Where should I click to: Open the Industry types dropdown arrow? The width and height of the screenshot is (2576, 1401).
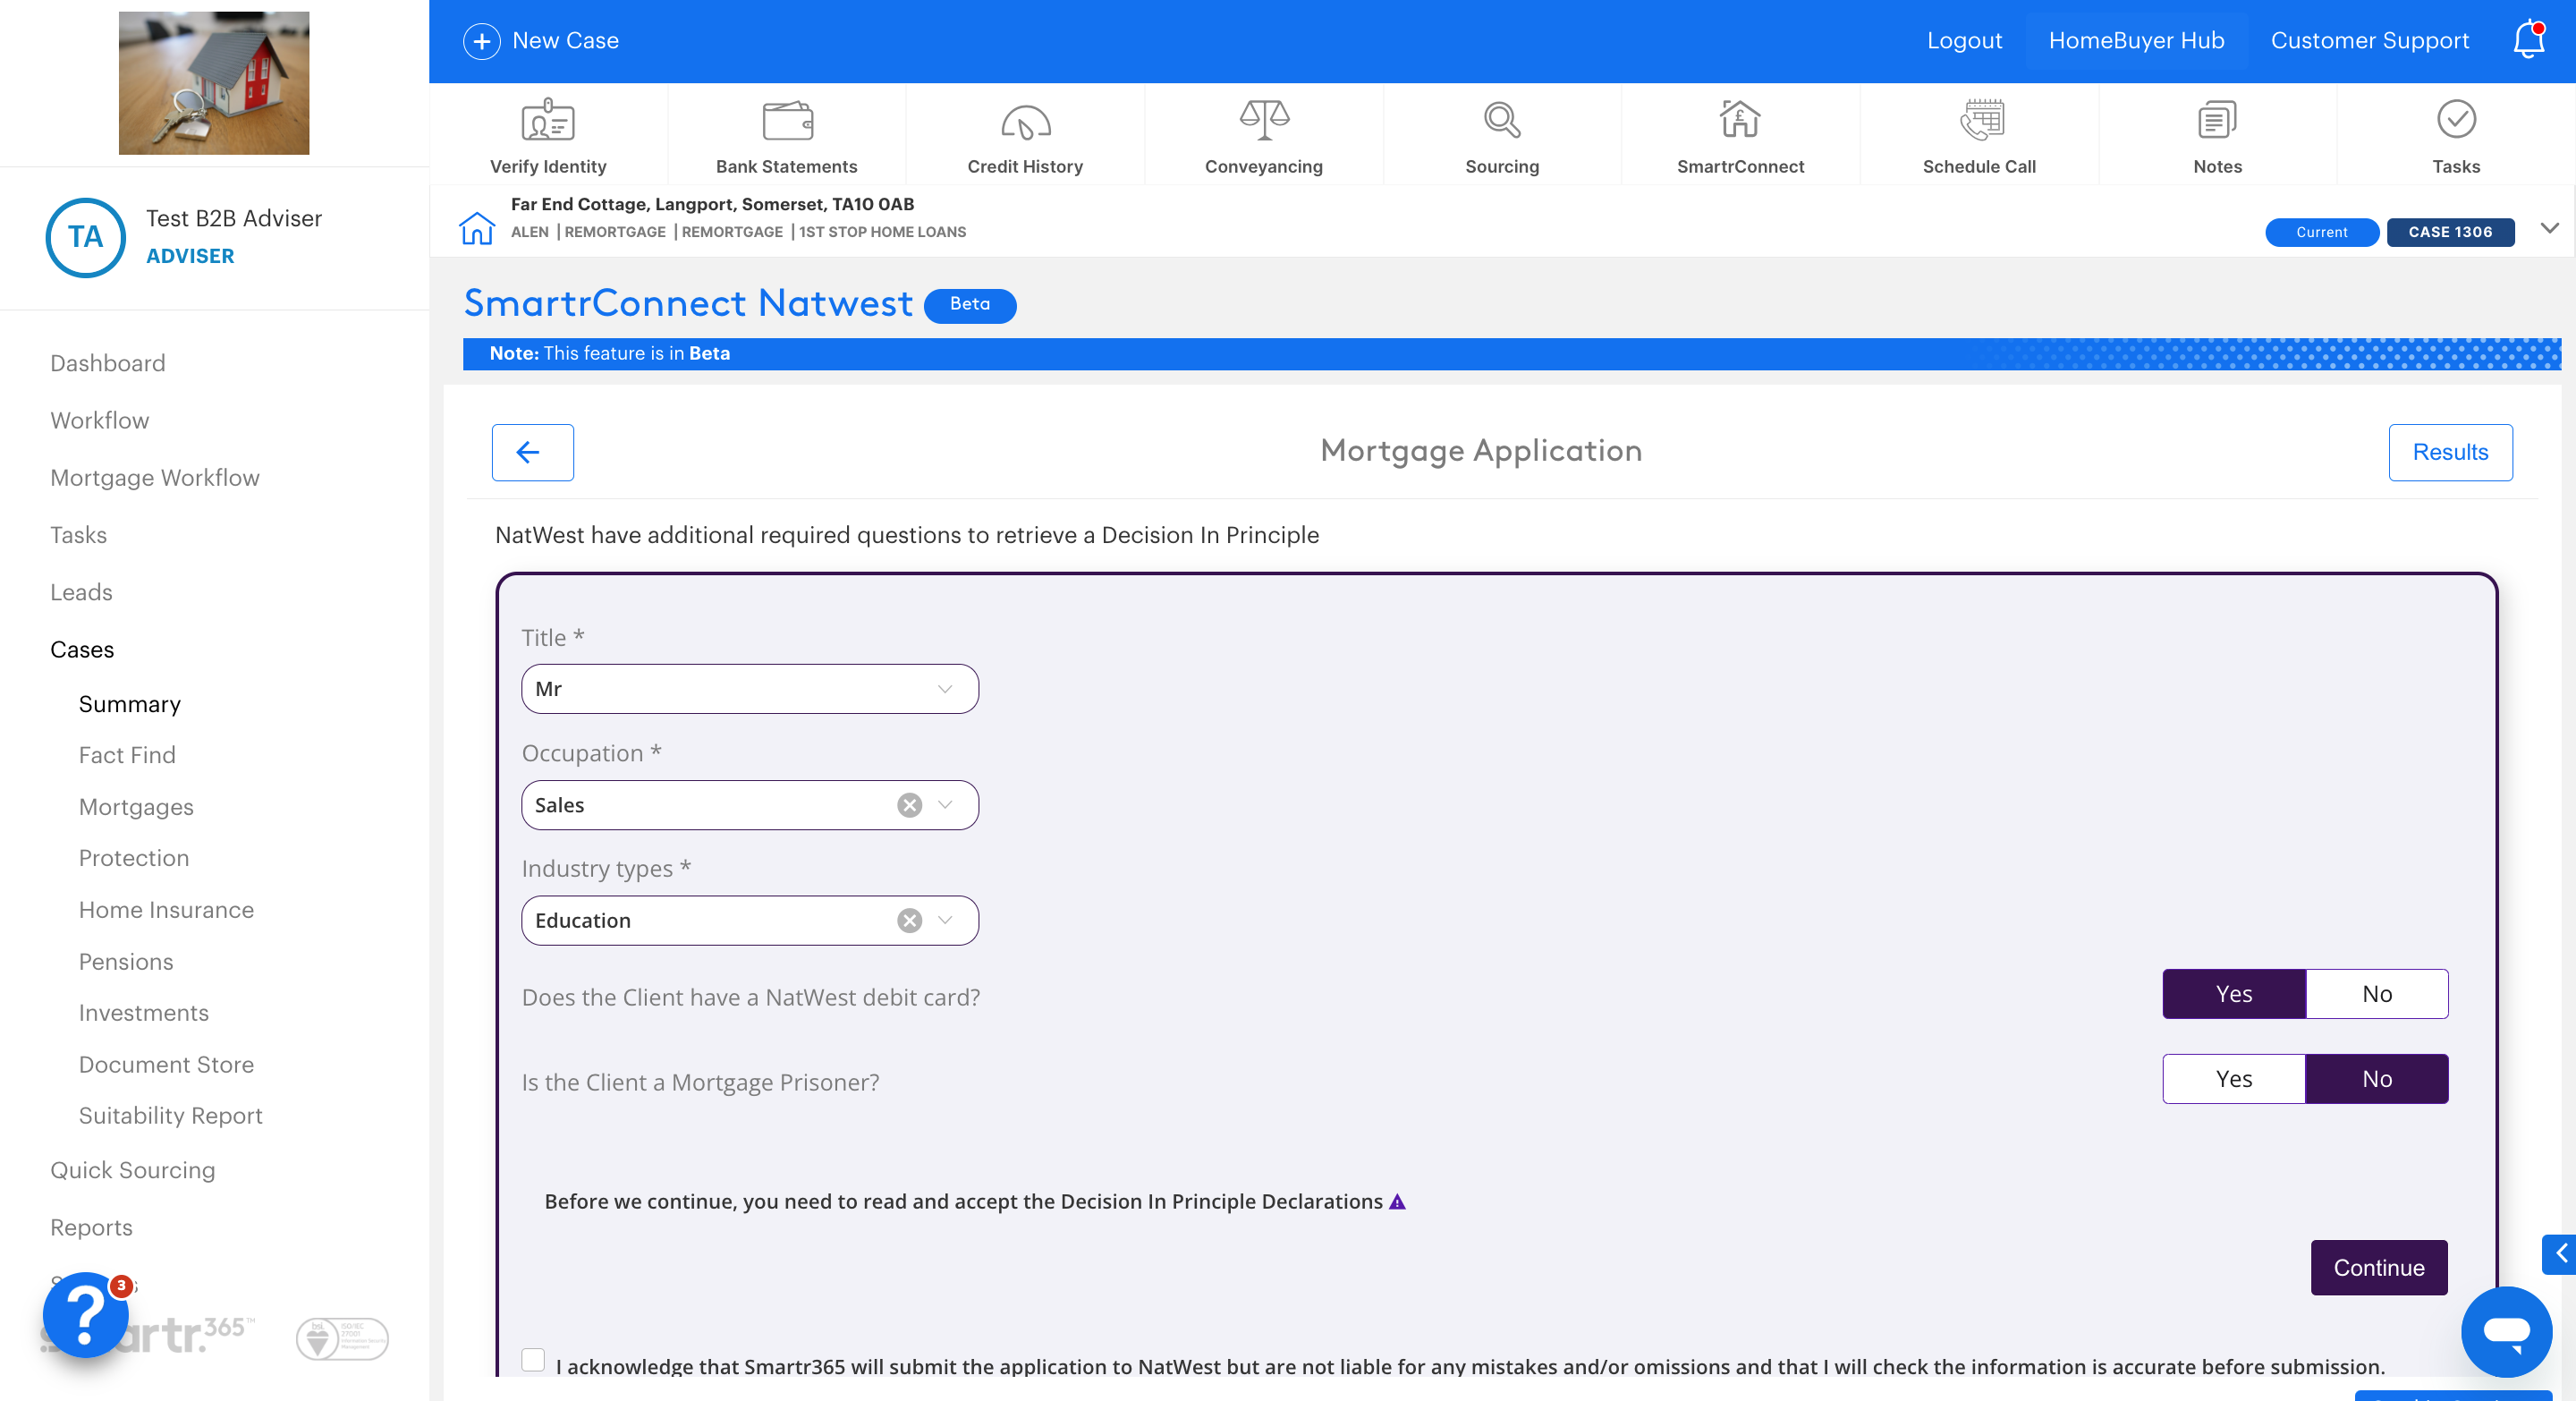click(945, 920)
